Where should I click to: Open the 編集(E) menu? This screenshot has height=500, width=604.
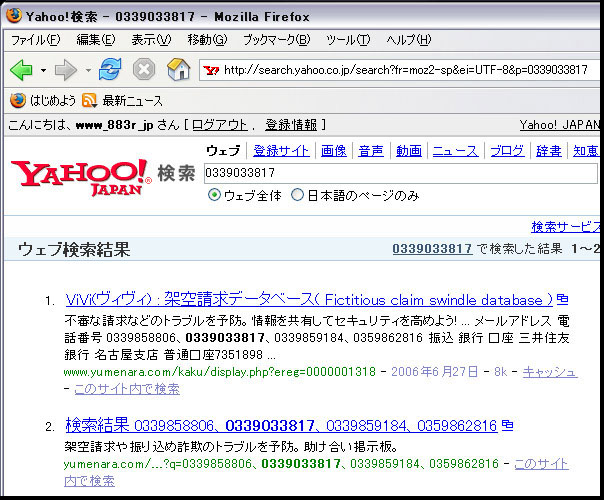(x=96, y=40)
